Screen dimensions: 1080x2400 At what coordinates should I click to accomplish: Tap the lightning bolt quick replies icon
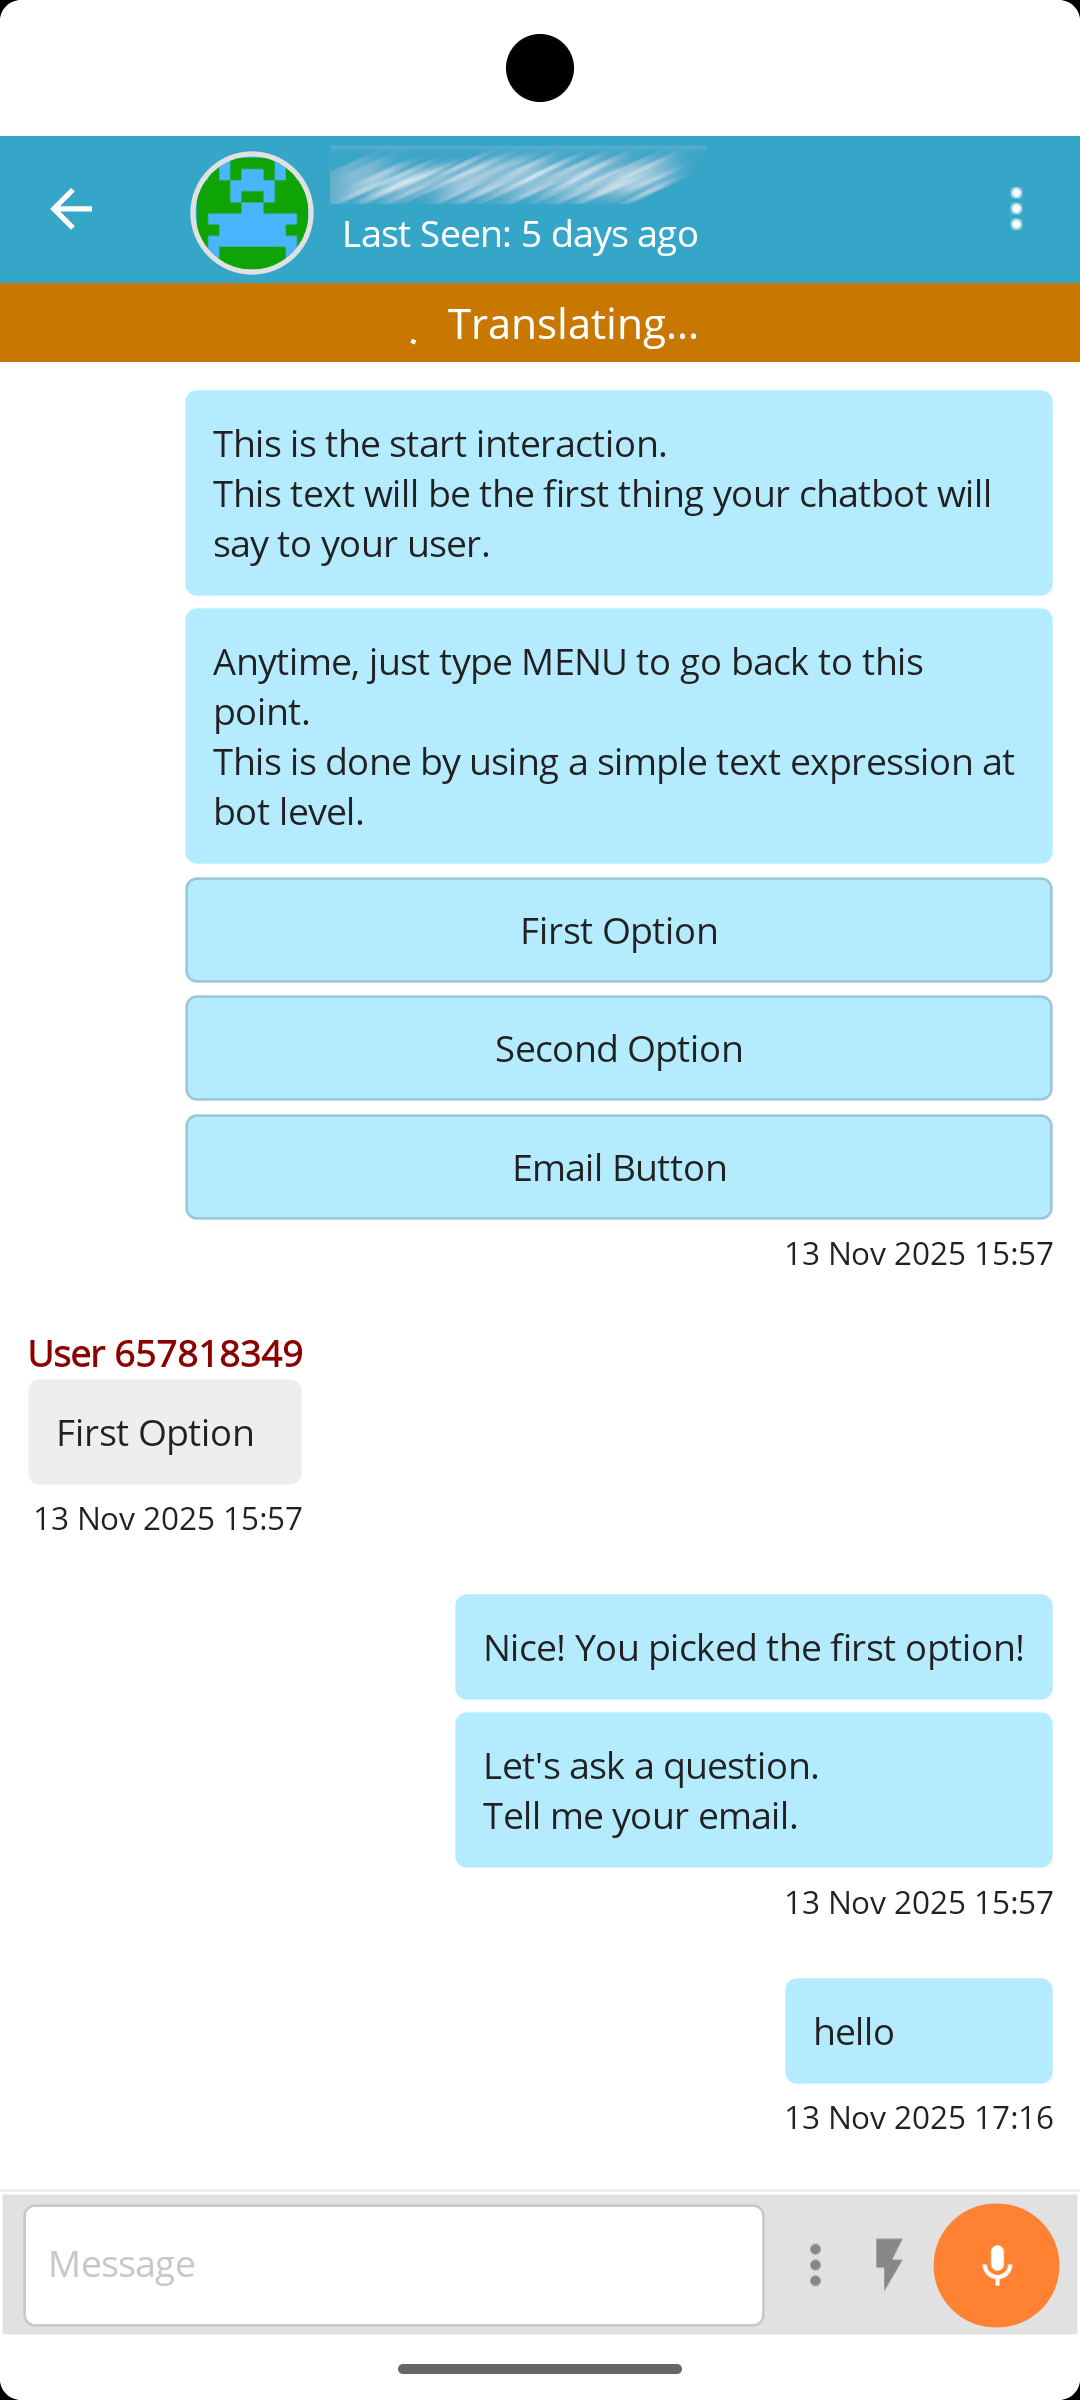[888, 2265]
